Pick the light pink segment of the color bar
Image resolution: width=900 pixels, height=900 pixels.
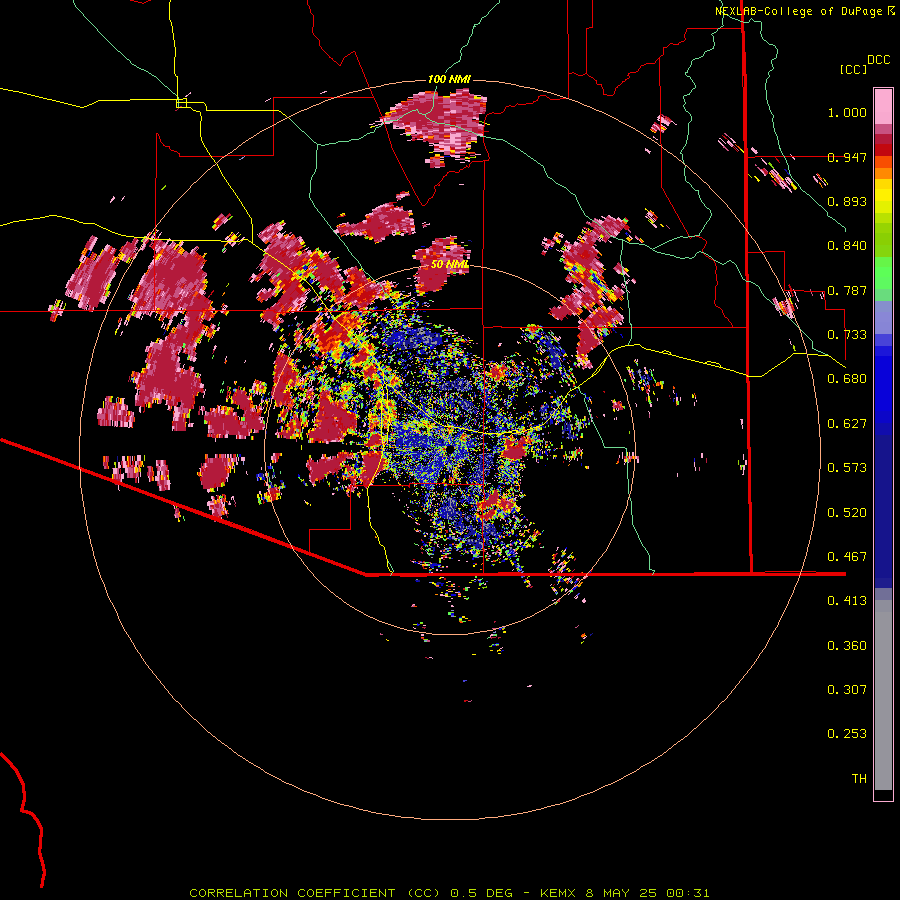pyautogui.click(x=883, y=107)
